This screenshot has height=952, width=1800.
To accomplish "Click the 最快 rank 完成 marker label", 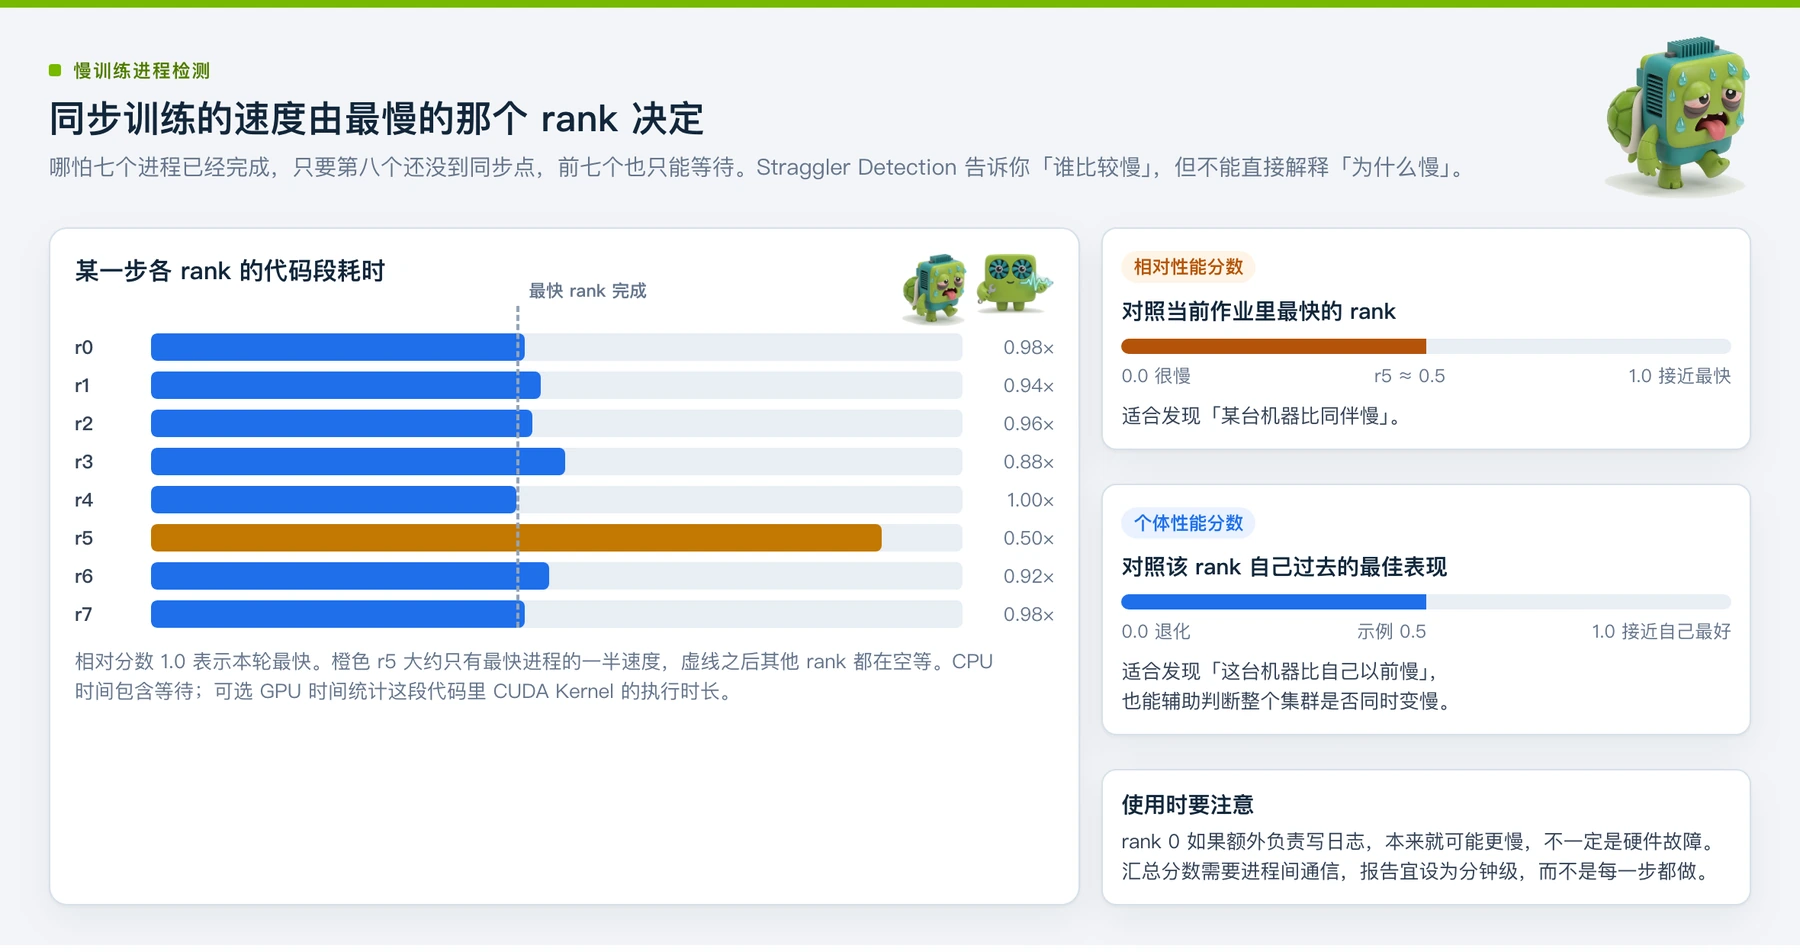I will click(588, 291).
